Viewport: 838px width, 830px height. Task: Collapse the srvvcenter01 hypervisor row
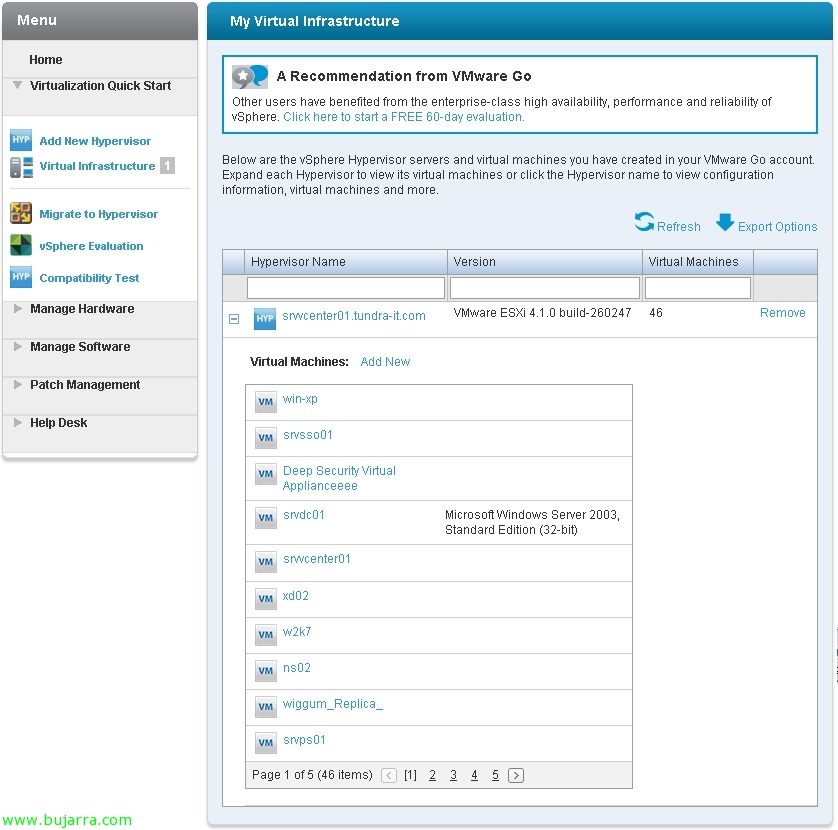(234, 319)
